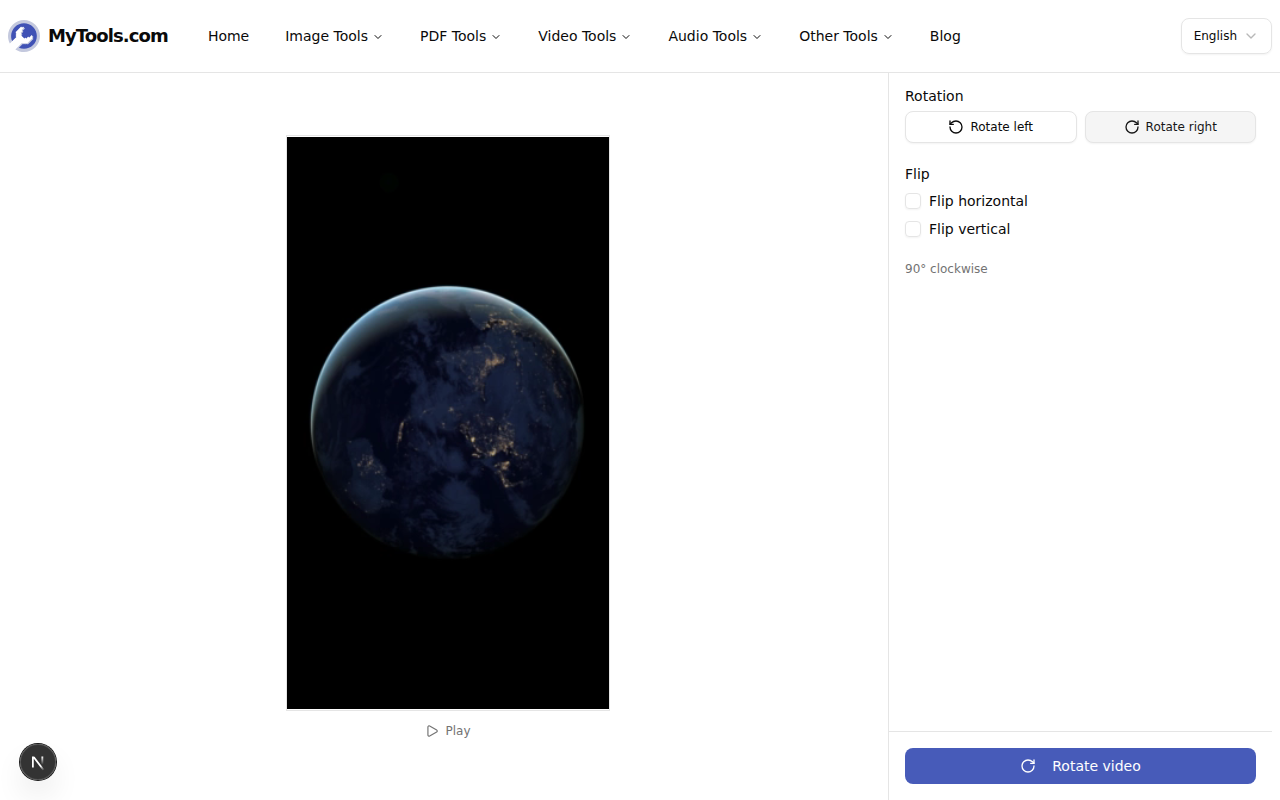Click the counterclockwise arrow on Rotate left
This screenshot has width=1280, height=800.
(955, 127)
